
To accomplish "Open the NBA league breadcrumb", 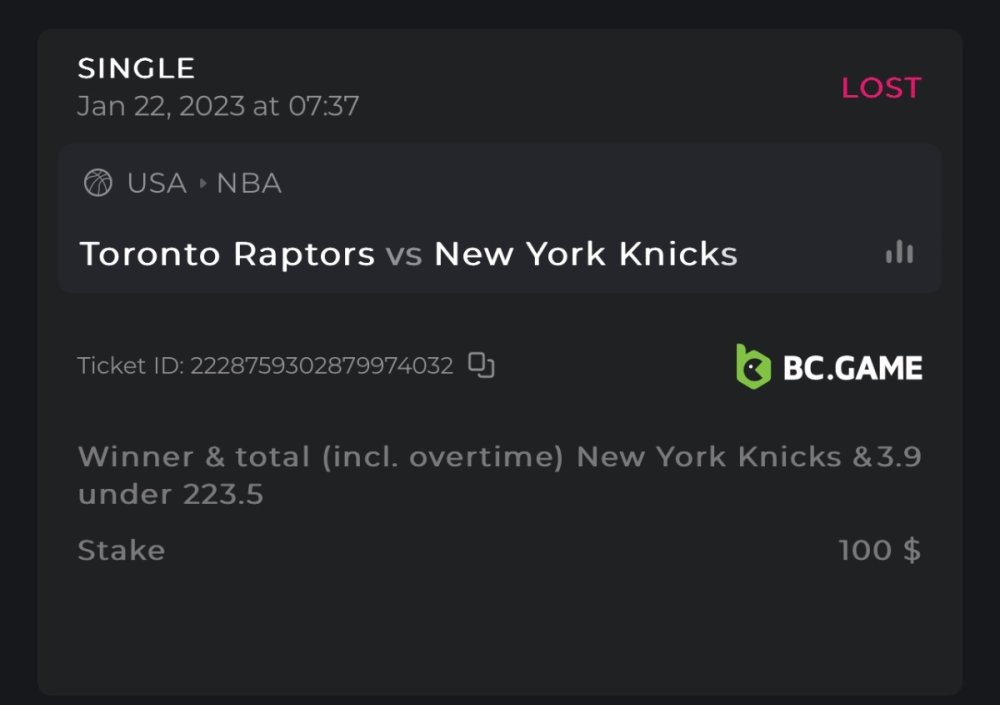I will click(249, 184).
